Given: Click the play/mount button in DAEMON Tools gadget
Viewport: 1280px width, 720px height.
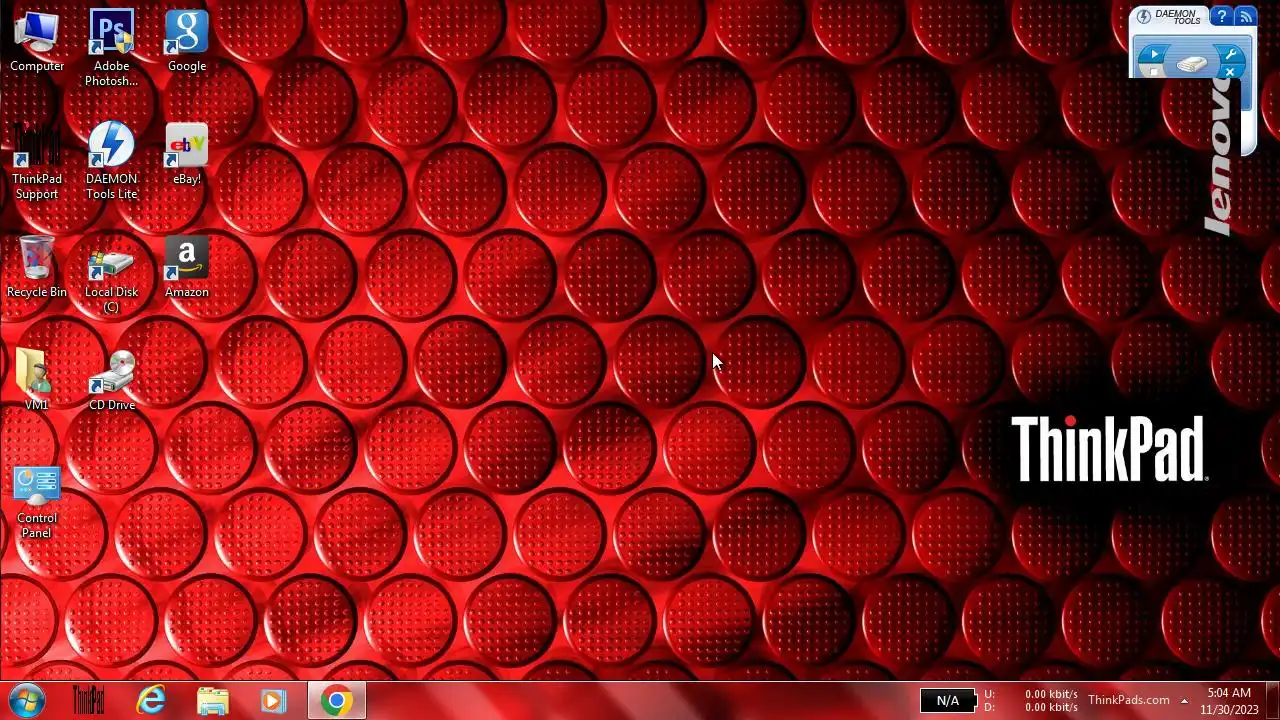Looking at the screenshot, I should [1154, 55].
